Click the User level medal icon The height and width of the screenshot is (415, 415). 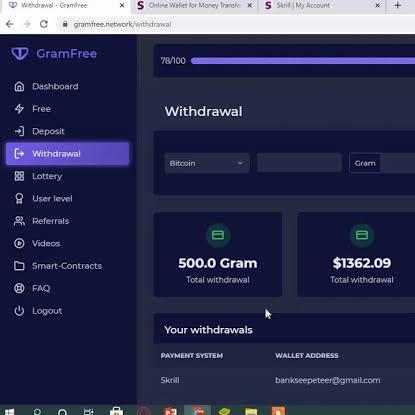pyautogui.click(x=19, y=199)
